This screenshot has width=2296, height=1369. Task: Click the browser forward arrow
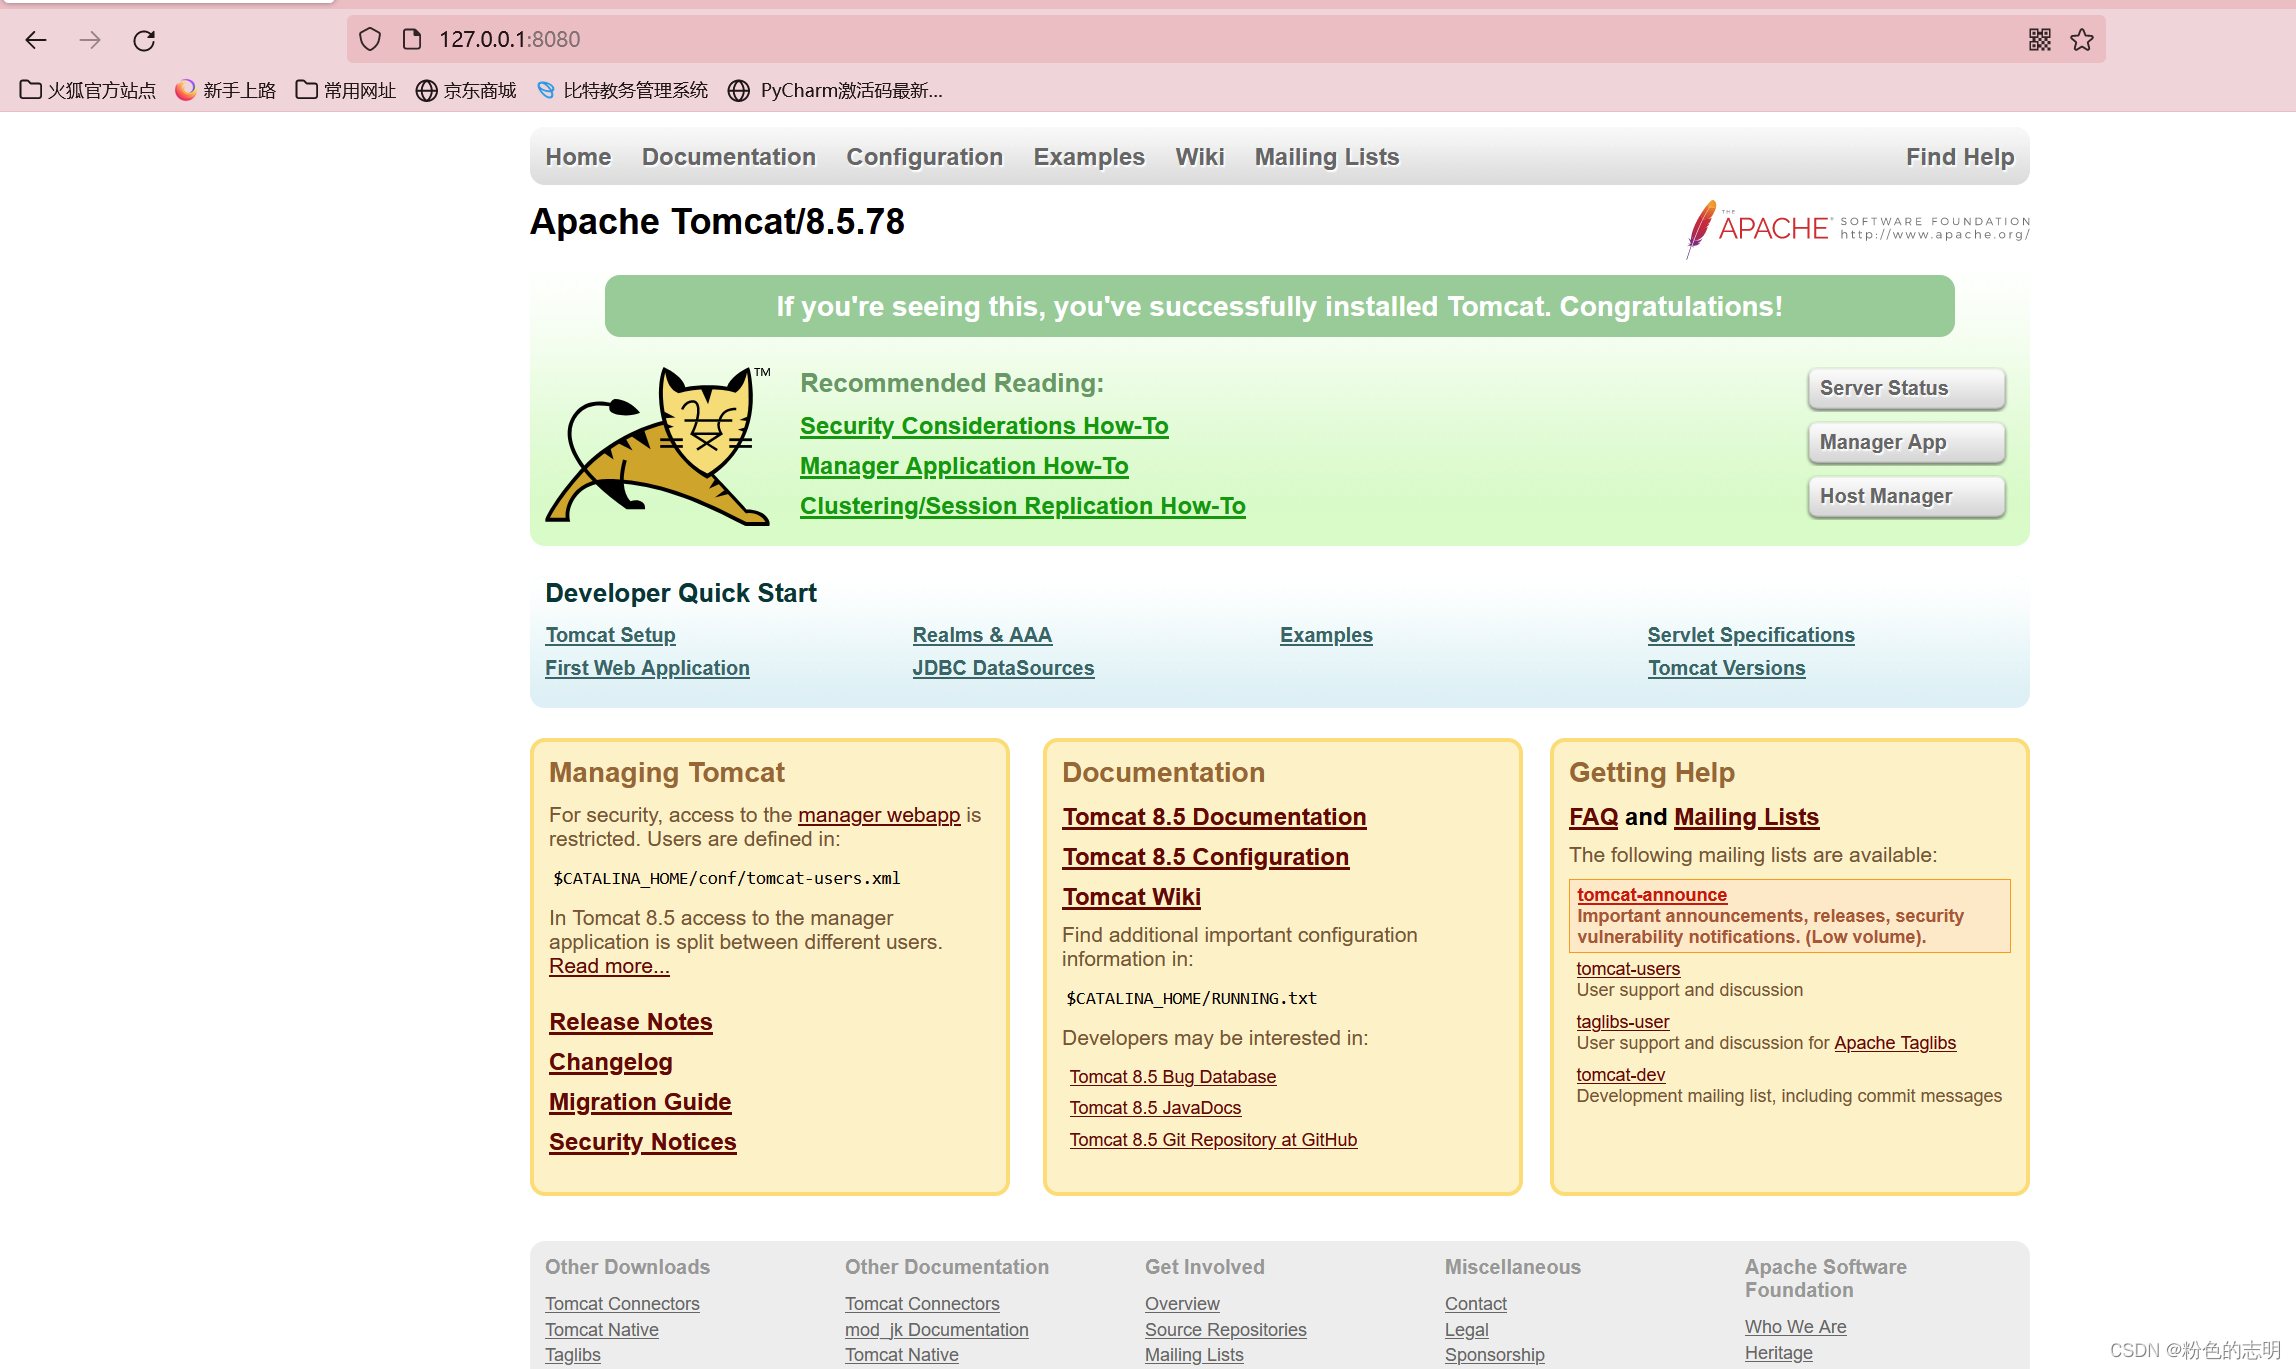(90, 40)
